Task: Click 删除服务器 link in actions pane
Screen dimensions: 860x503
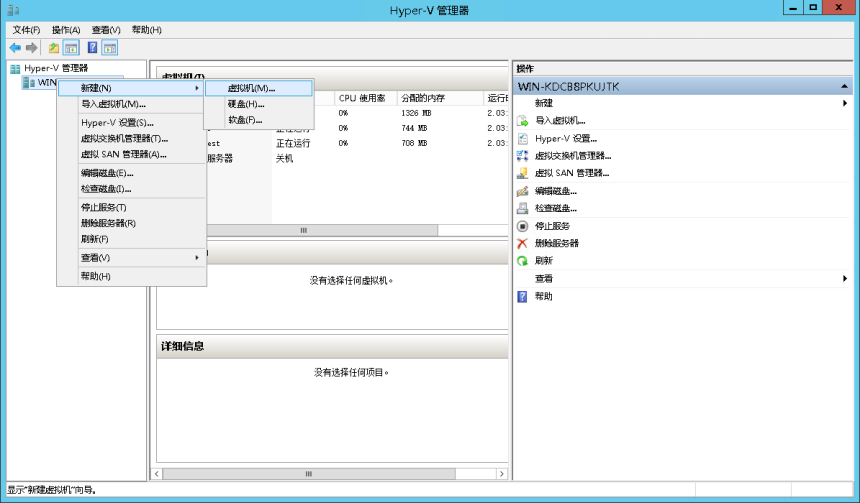Action: tap(557, 244)
